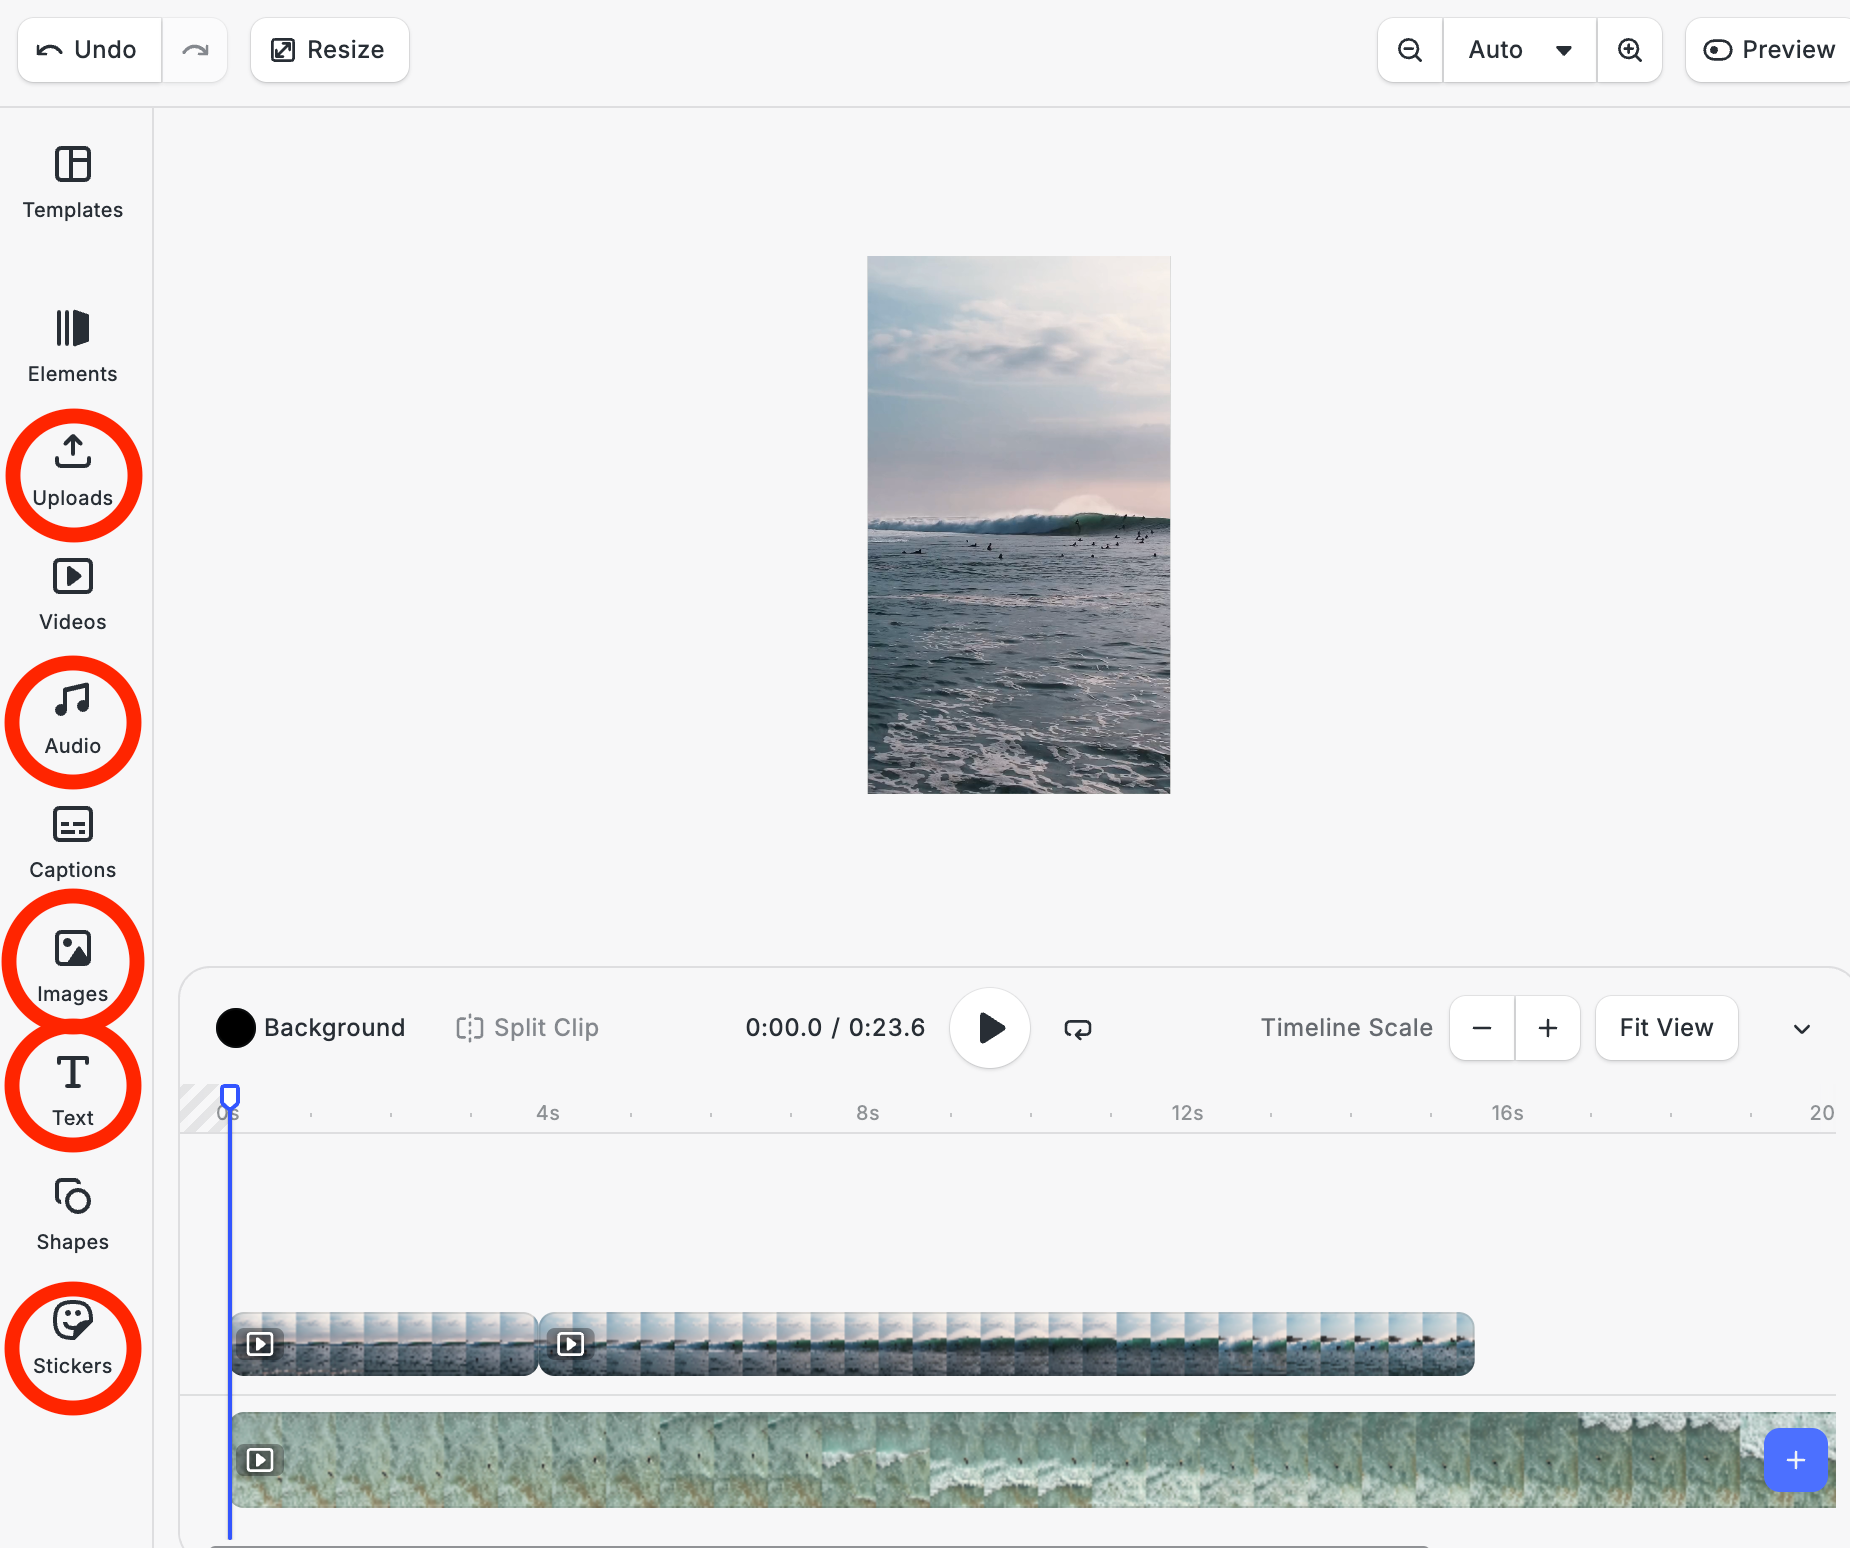Zoom in using the magnifier plus icon
Image resolution: width=1850 pixels, height=1548 pixels.
pos(1630,49)
